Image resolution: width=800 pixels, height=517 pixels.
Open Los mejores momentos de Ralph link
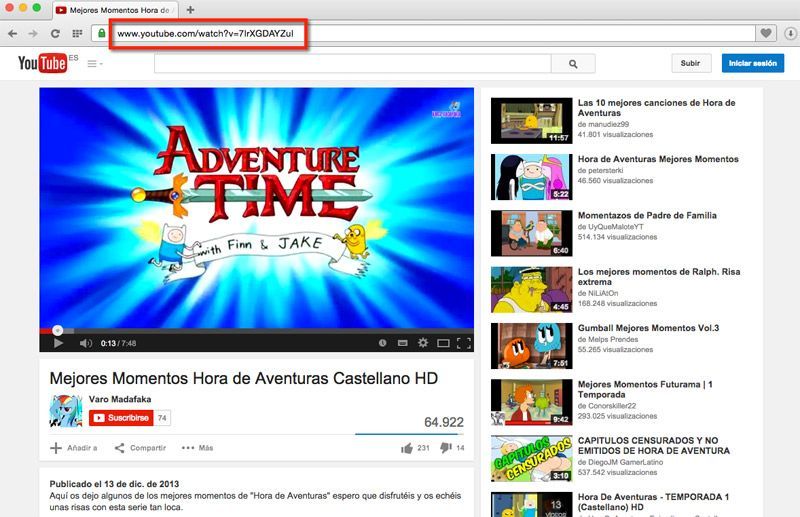pyautogui.click(x=659, y=277)
